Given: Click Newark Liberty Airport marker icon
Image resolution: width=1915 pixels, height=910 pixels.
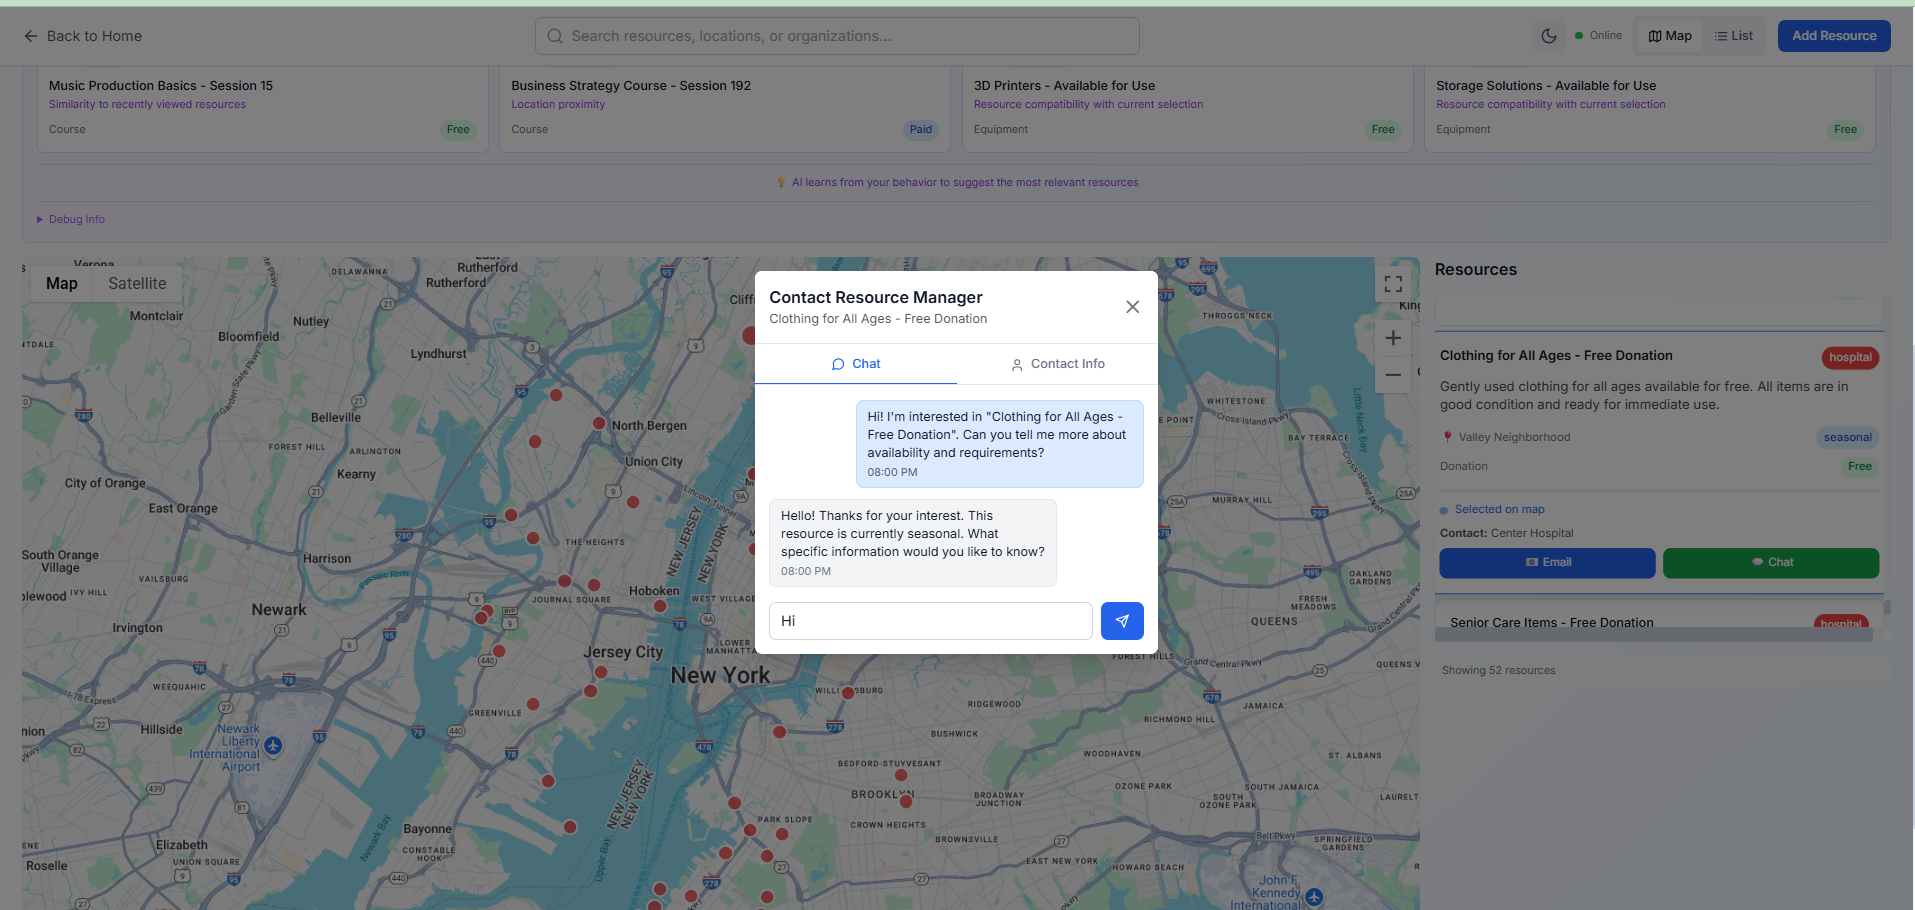Looking at the screenshot, I should pyautogui.click(x=274, y=745).
